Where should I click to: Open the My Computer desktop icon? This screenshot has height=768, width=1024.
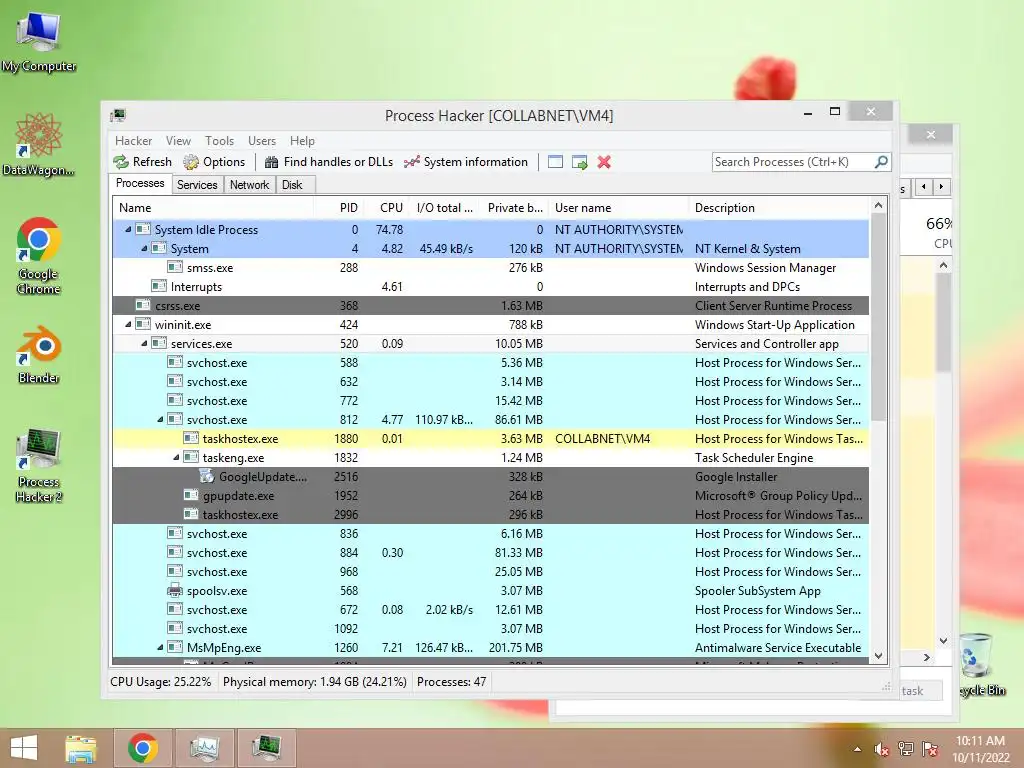[x=38, y=42]
